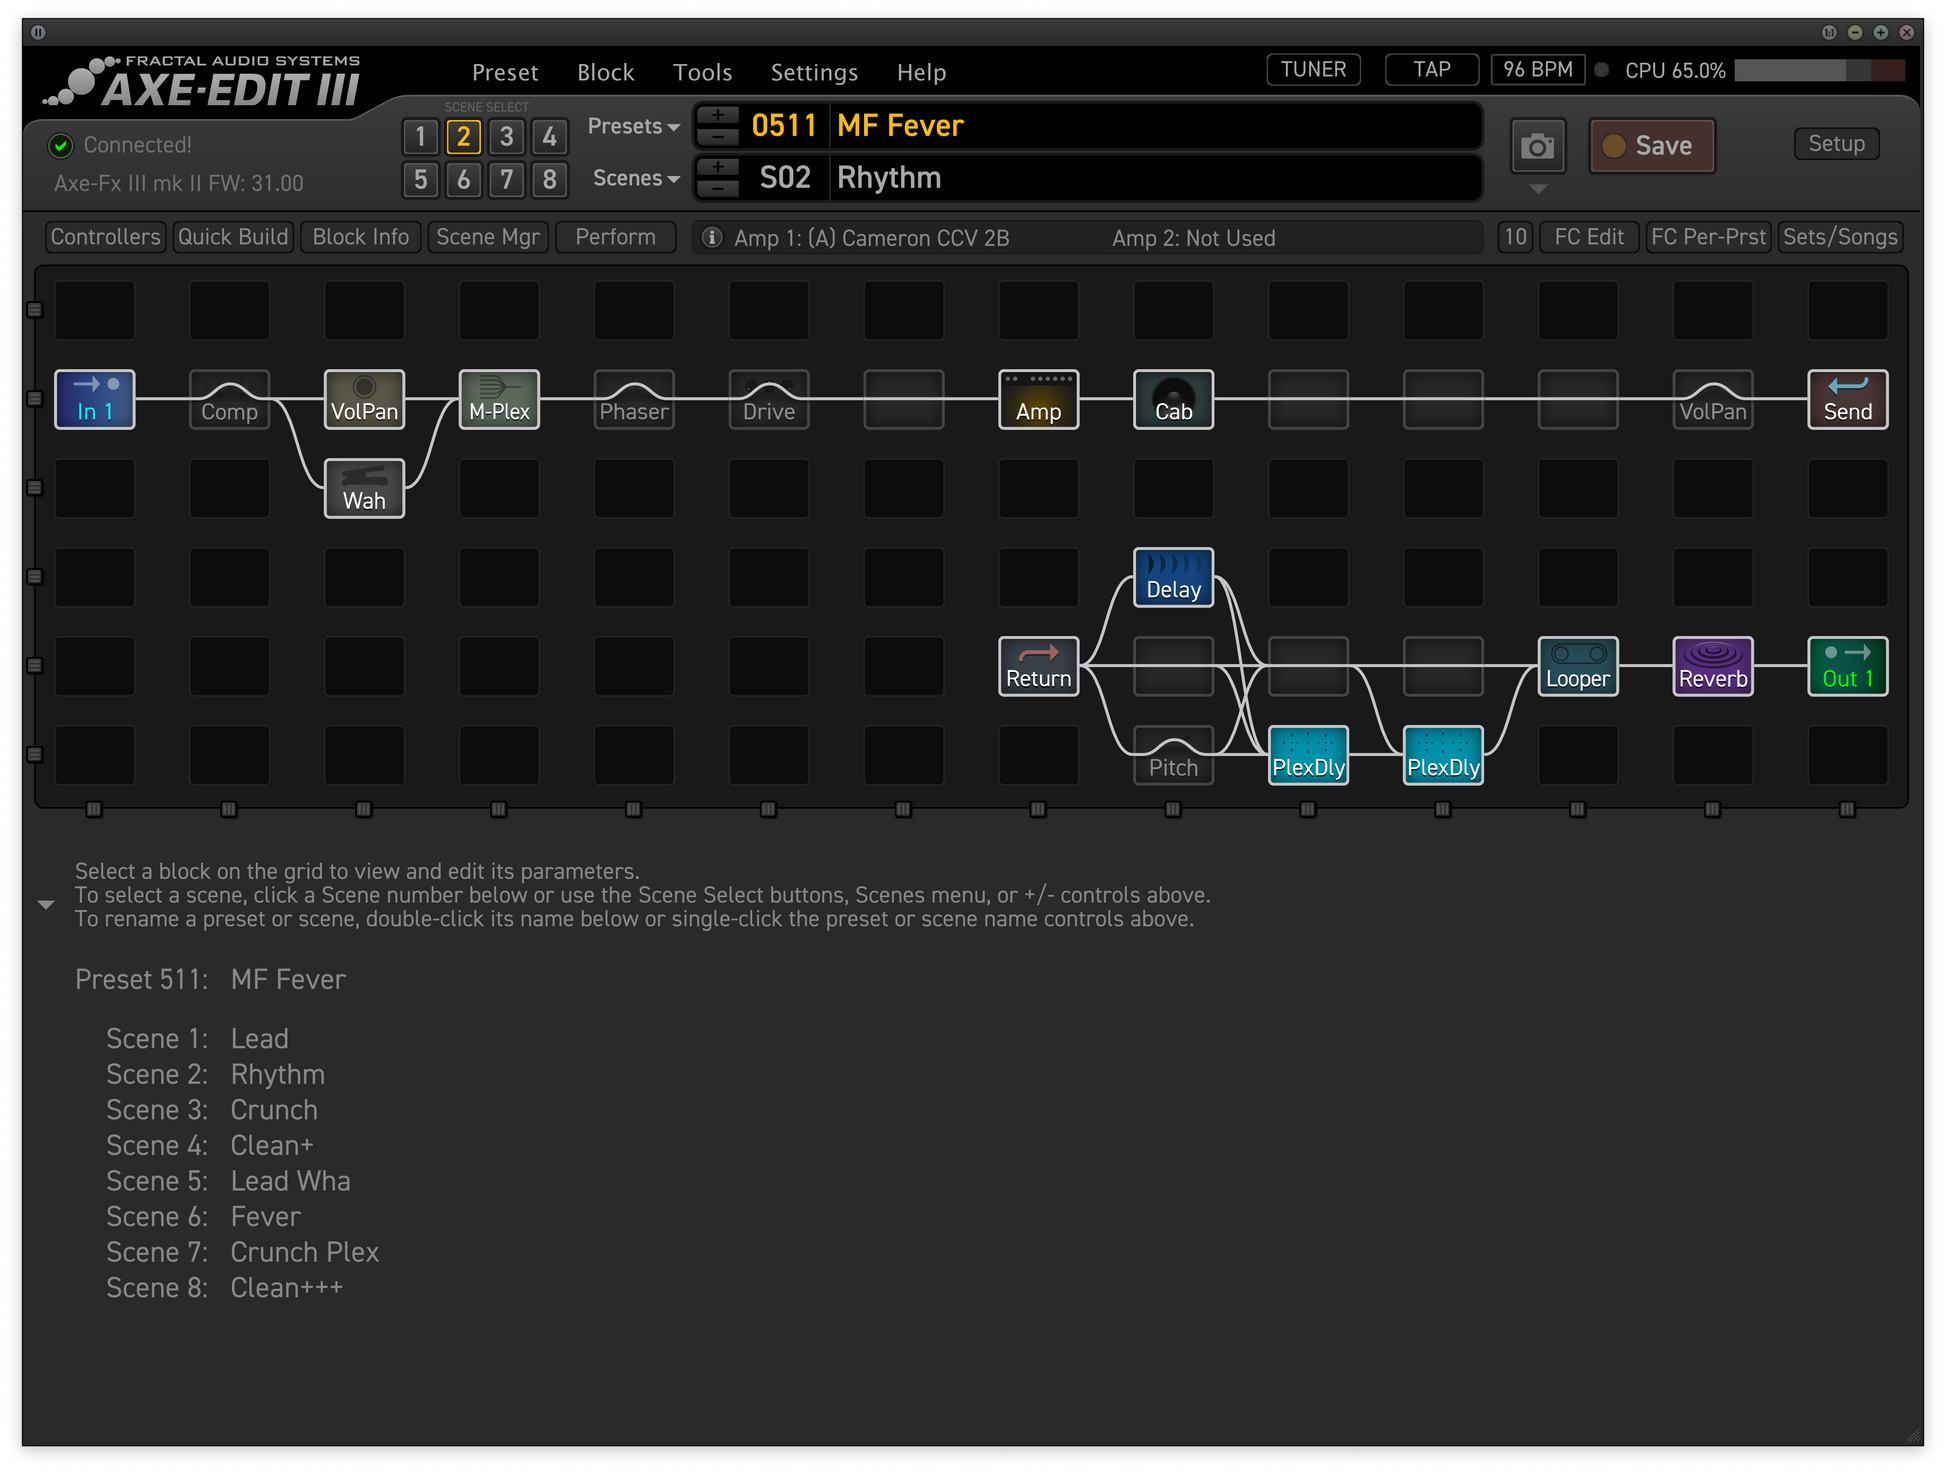Select the Looper block
The width and height of the screenshot is (1946, 1472).
[1577, 667]
